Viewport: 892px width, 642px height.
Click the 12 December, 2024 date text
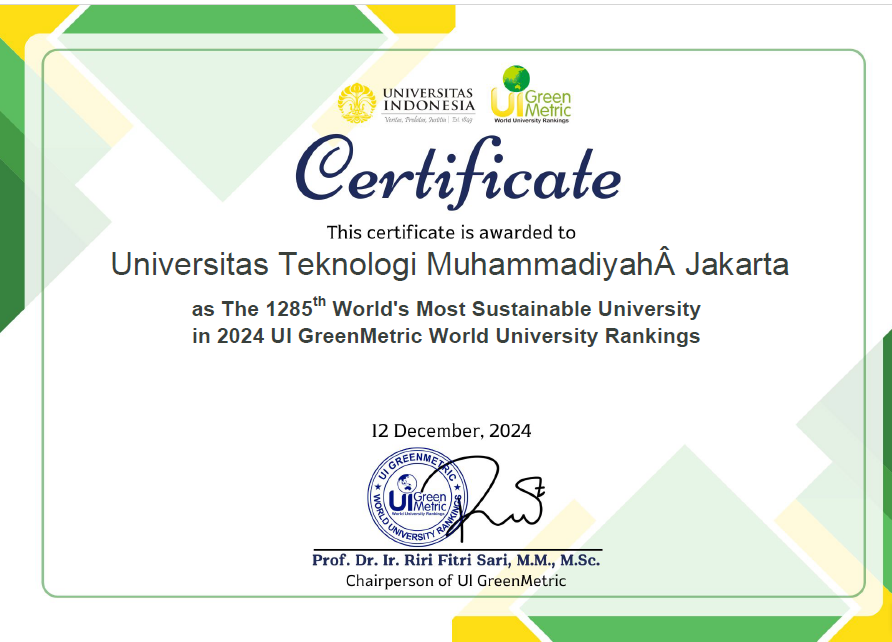(452, 431)
